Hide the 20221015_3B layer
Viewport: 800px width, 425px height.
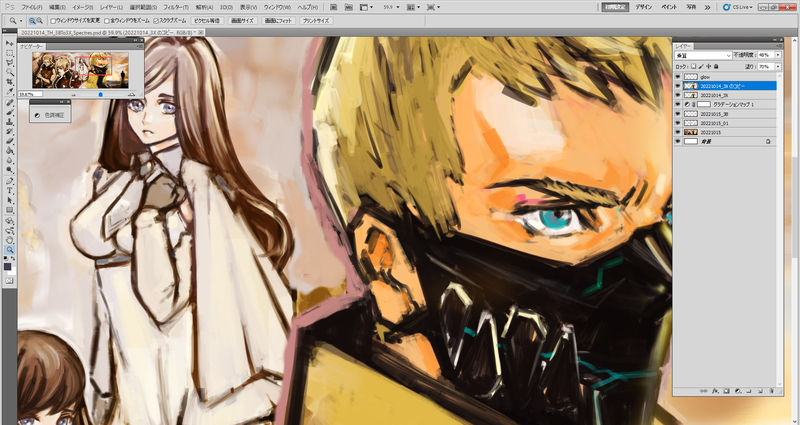[x=678, y=114]
